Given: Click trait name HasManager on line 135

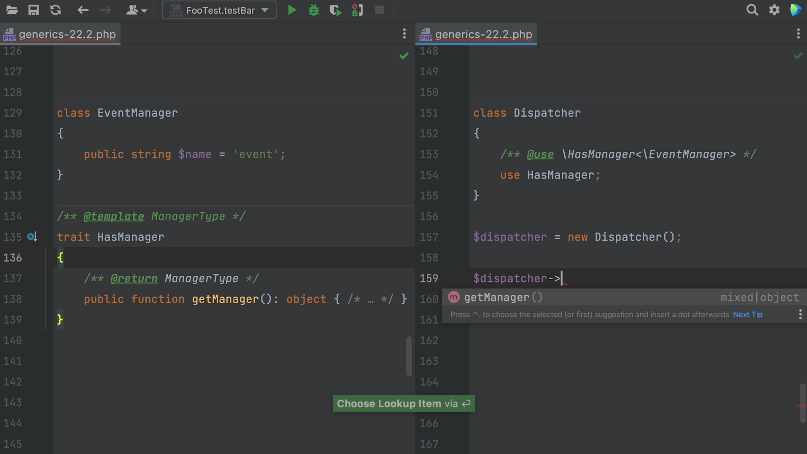Looking at the screenshot, I should point(131,237).
